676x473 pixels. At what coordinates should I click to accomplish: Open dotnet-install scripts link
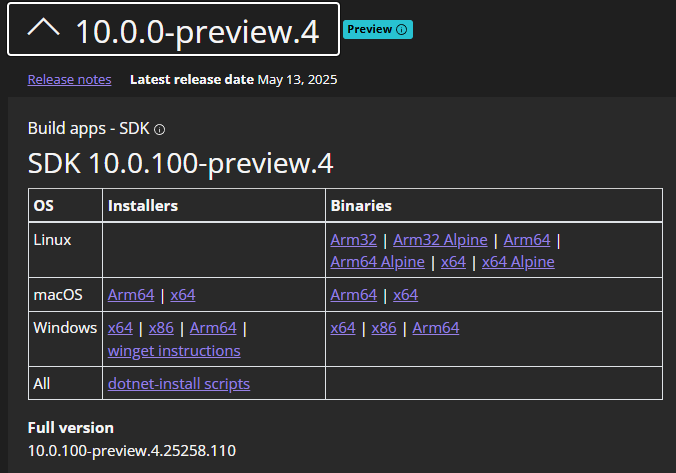(x=179, y=384)
